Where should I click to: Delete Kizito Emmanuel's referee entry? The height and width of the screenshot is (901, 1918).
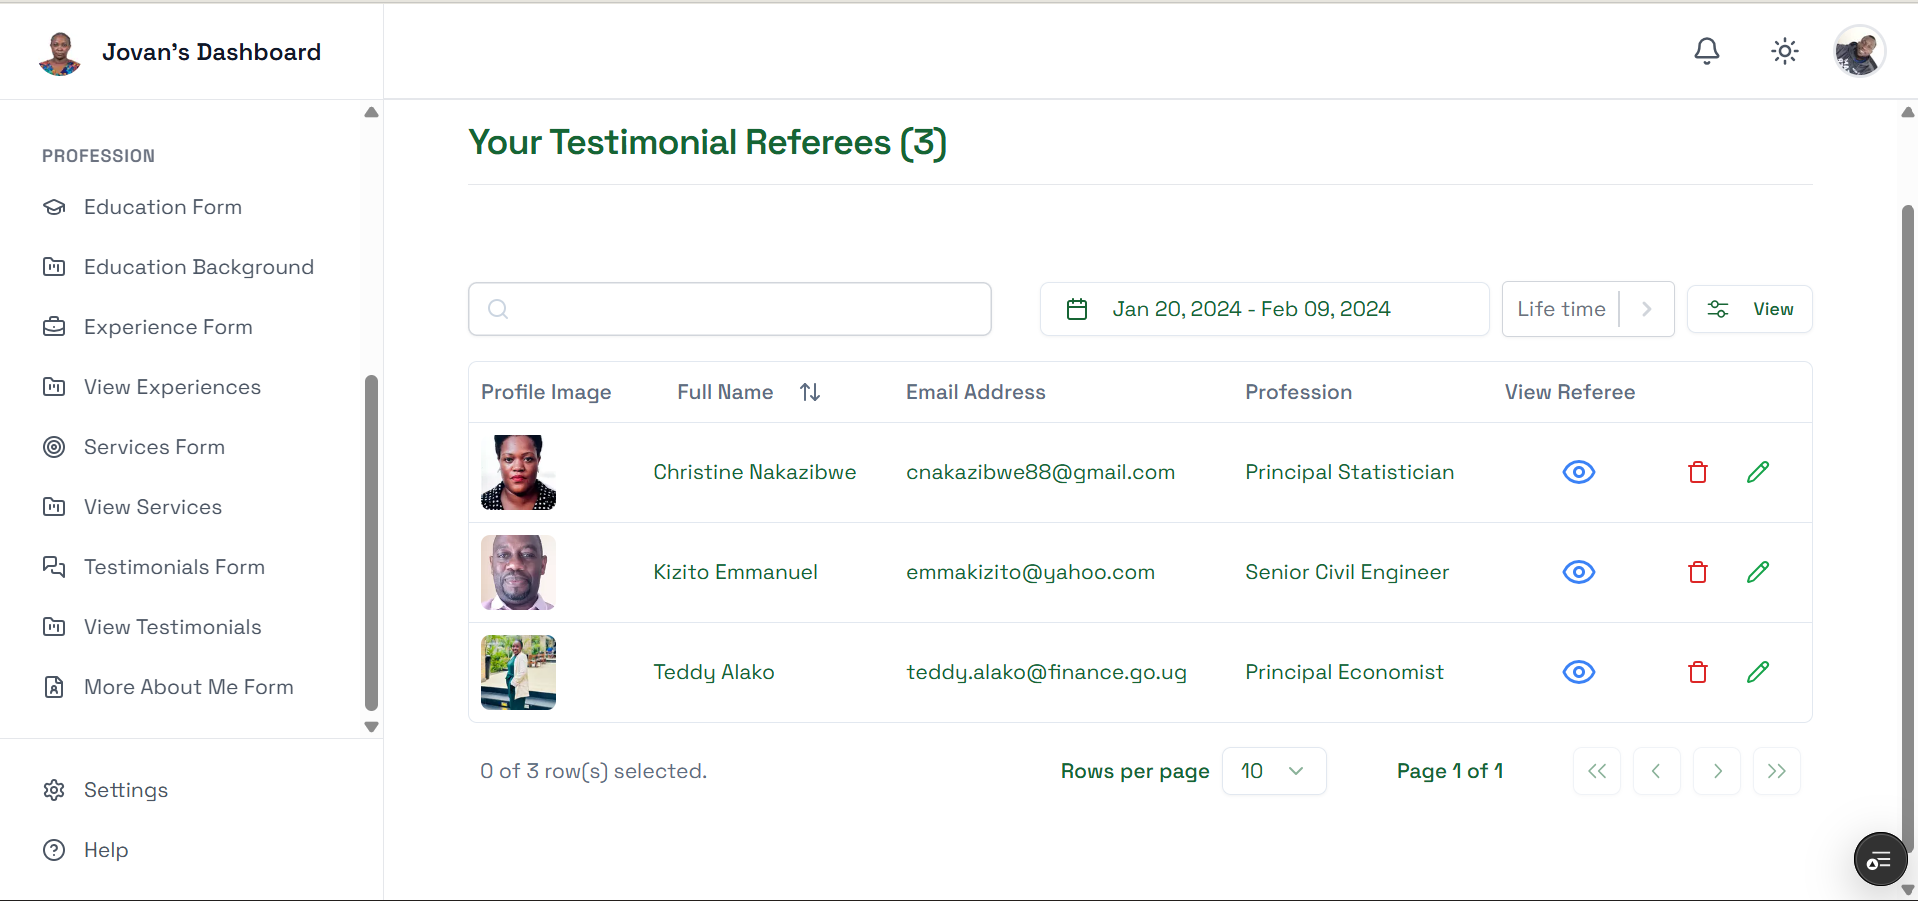click(1697, 572)
